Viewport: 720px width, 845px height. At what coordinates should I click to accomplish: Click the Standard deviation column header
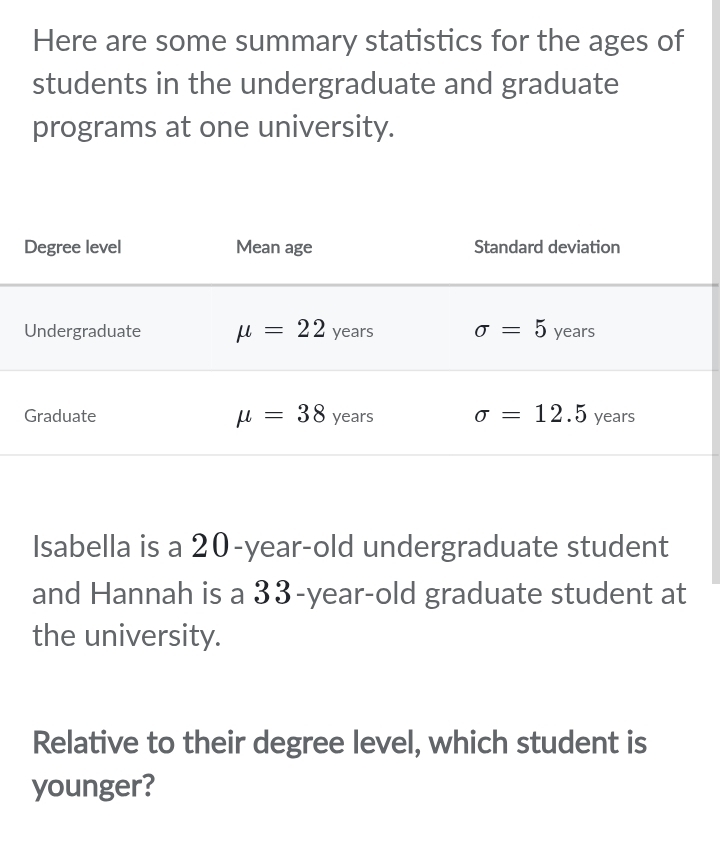click(546, 247)
